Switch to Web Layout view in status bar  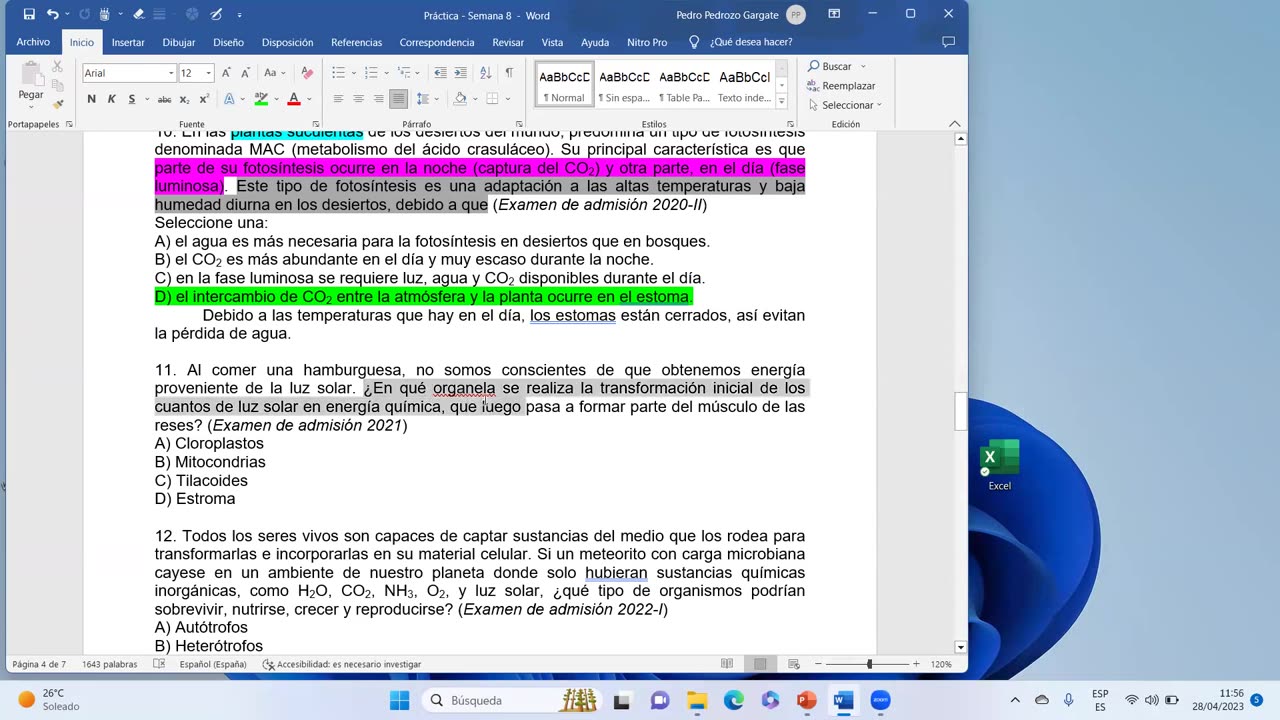coord(793,664)
